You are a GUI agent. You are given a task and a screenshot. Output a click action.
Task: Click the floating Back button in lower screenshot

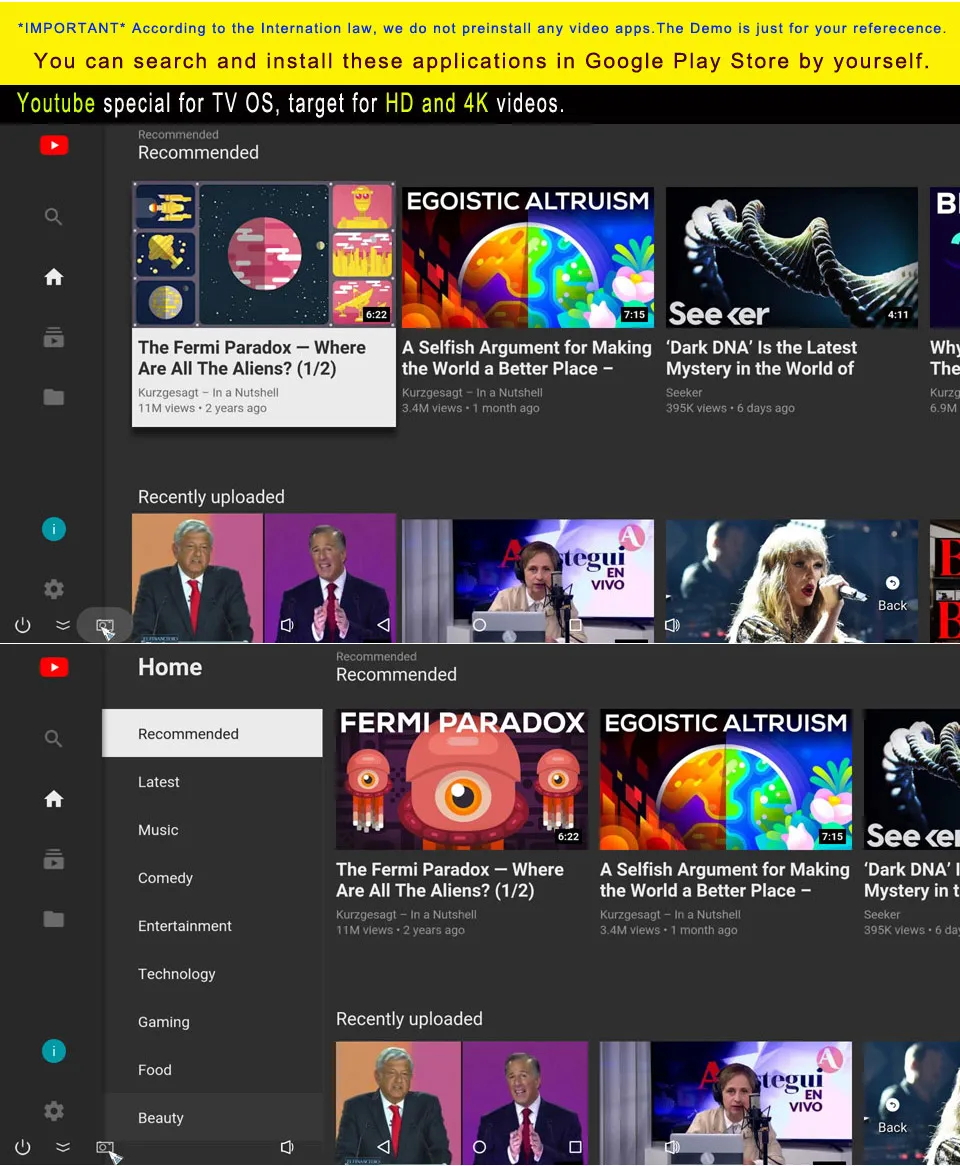(x=892, y=1116)
